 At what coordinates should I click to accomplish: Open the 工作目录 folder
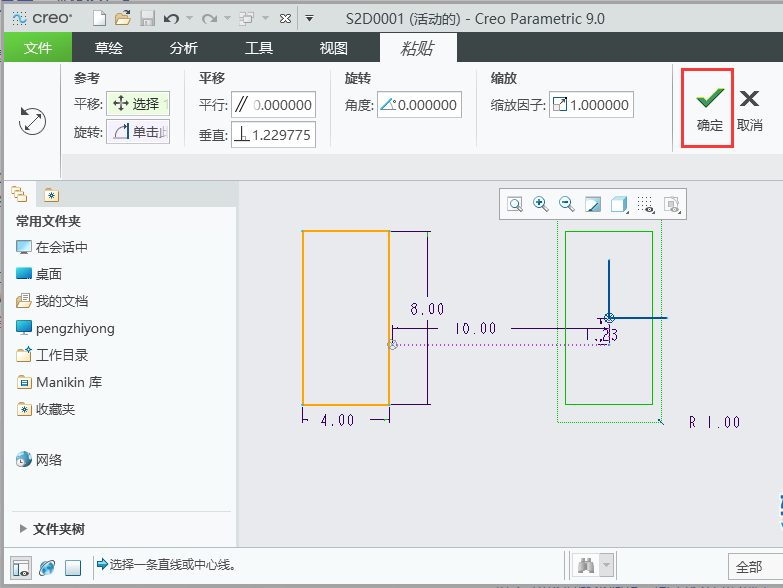point(51,355)
